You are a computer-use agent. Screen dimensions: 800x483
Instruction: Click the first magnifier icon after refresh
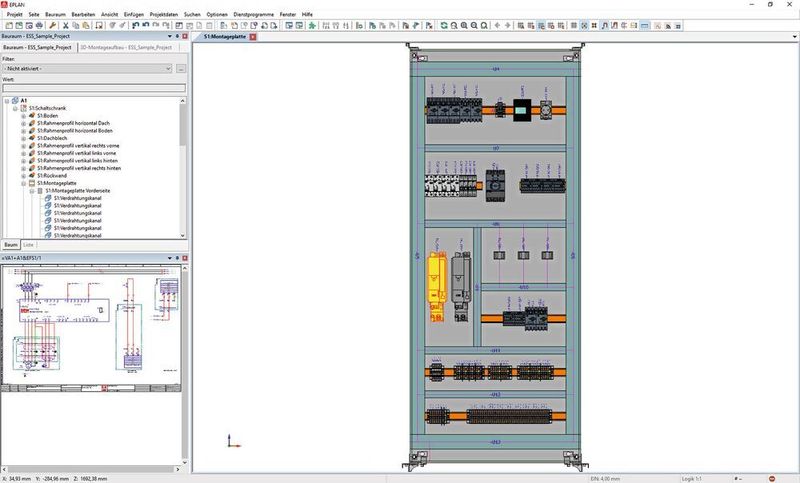tap(454, 26)
